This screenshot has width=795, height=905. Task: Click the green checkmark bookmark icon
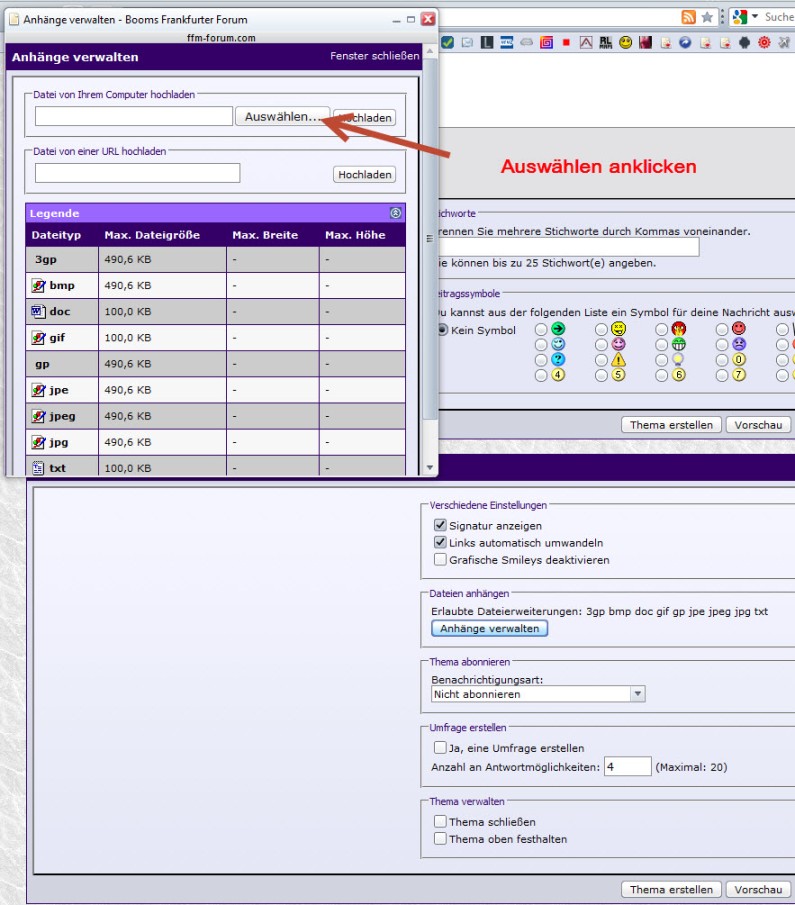tap(447, 43)
